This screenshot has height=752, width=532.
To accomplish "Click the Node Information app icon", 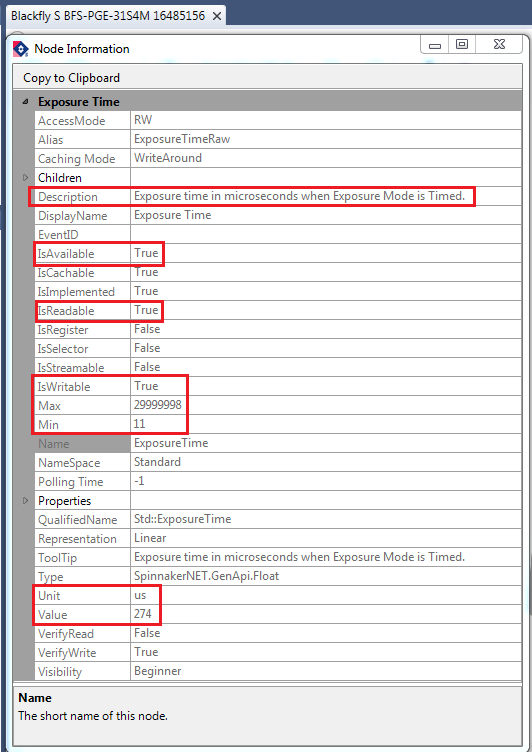I will coord(21,49).
